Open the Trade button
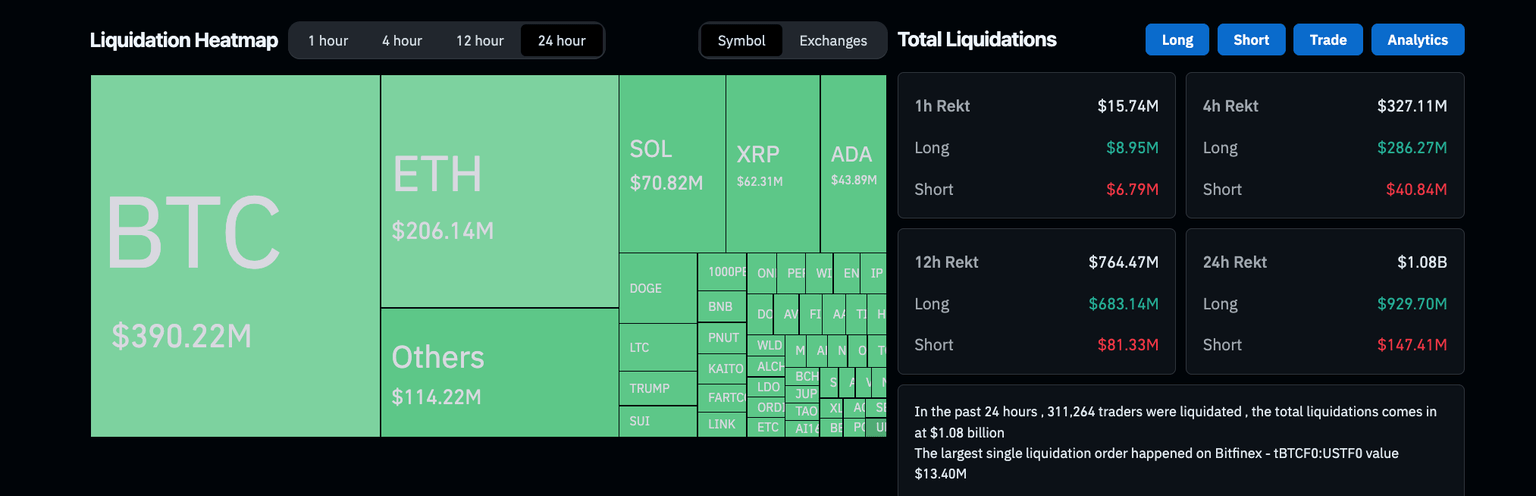The width and height of the screenshot is (1536, 496). point(1328,40)
